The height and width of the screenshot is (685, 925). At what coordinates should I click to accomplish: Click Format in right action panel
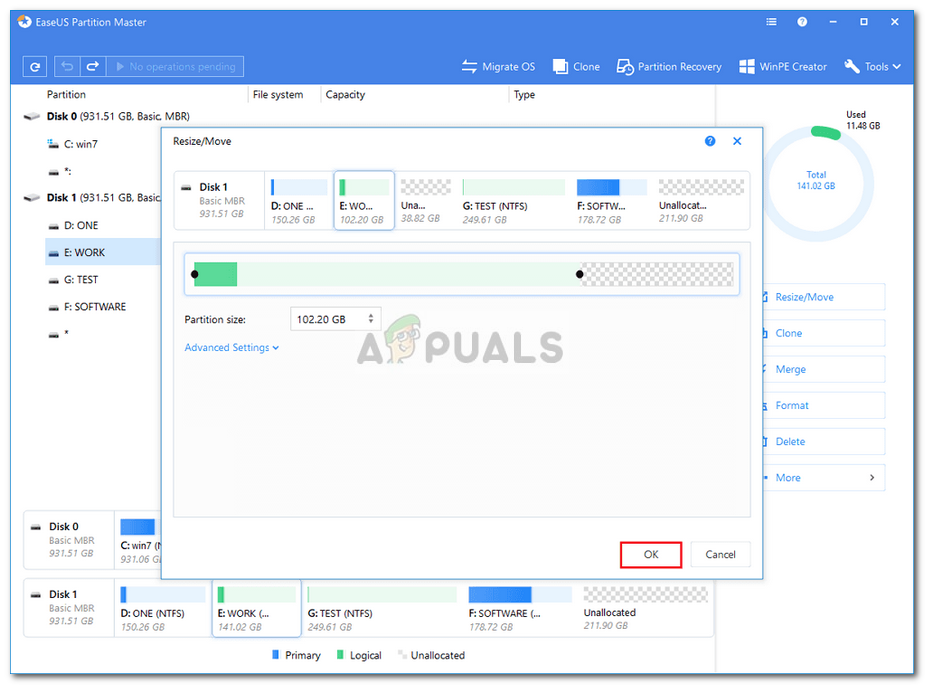(824, 405)
